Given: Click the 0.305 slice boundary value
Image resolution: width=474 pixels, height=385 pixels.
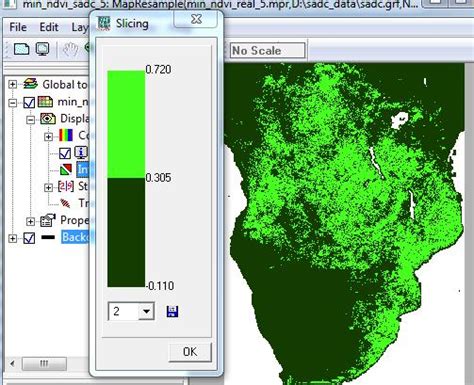Looking at the screenshot, I should point(159,178).
